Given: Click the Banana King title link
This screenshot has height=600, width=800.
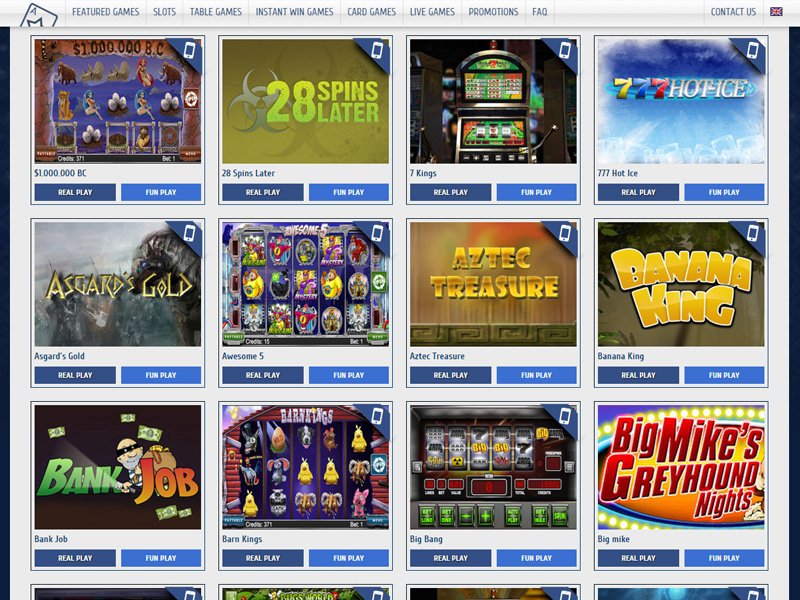Looking at the screenshot, I should coord(620,356).
